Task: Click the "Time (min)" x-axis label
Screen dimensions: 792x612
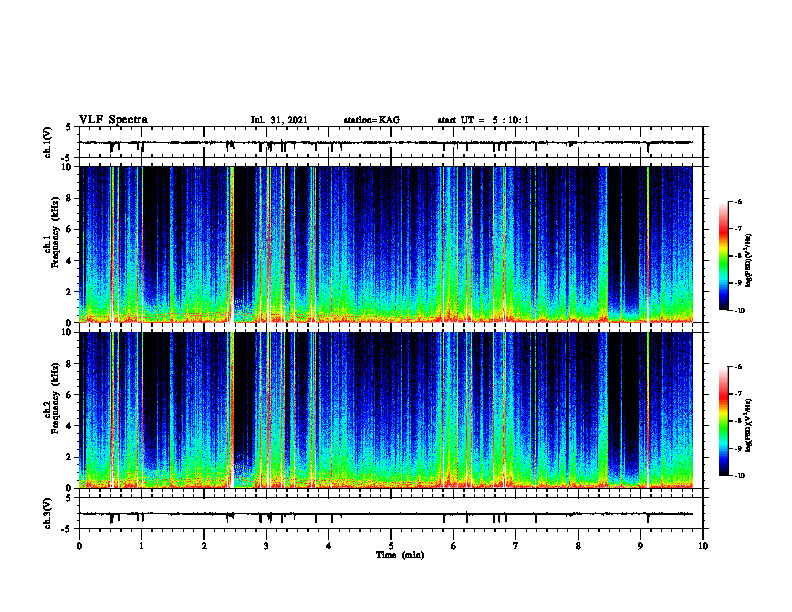Action: pyautogui.click(x=400, y=555)
